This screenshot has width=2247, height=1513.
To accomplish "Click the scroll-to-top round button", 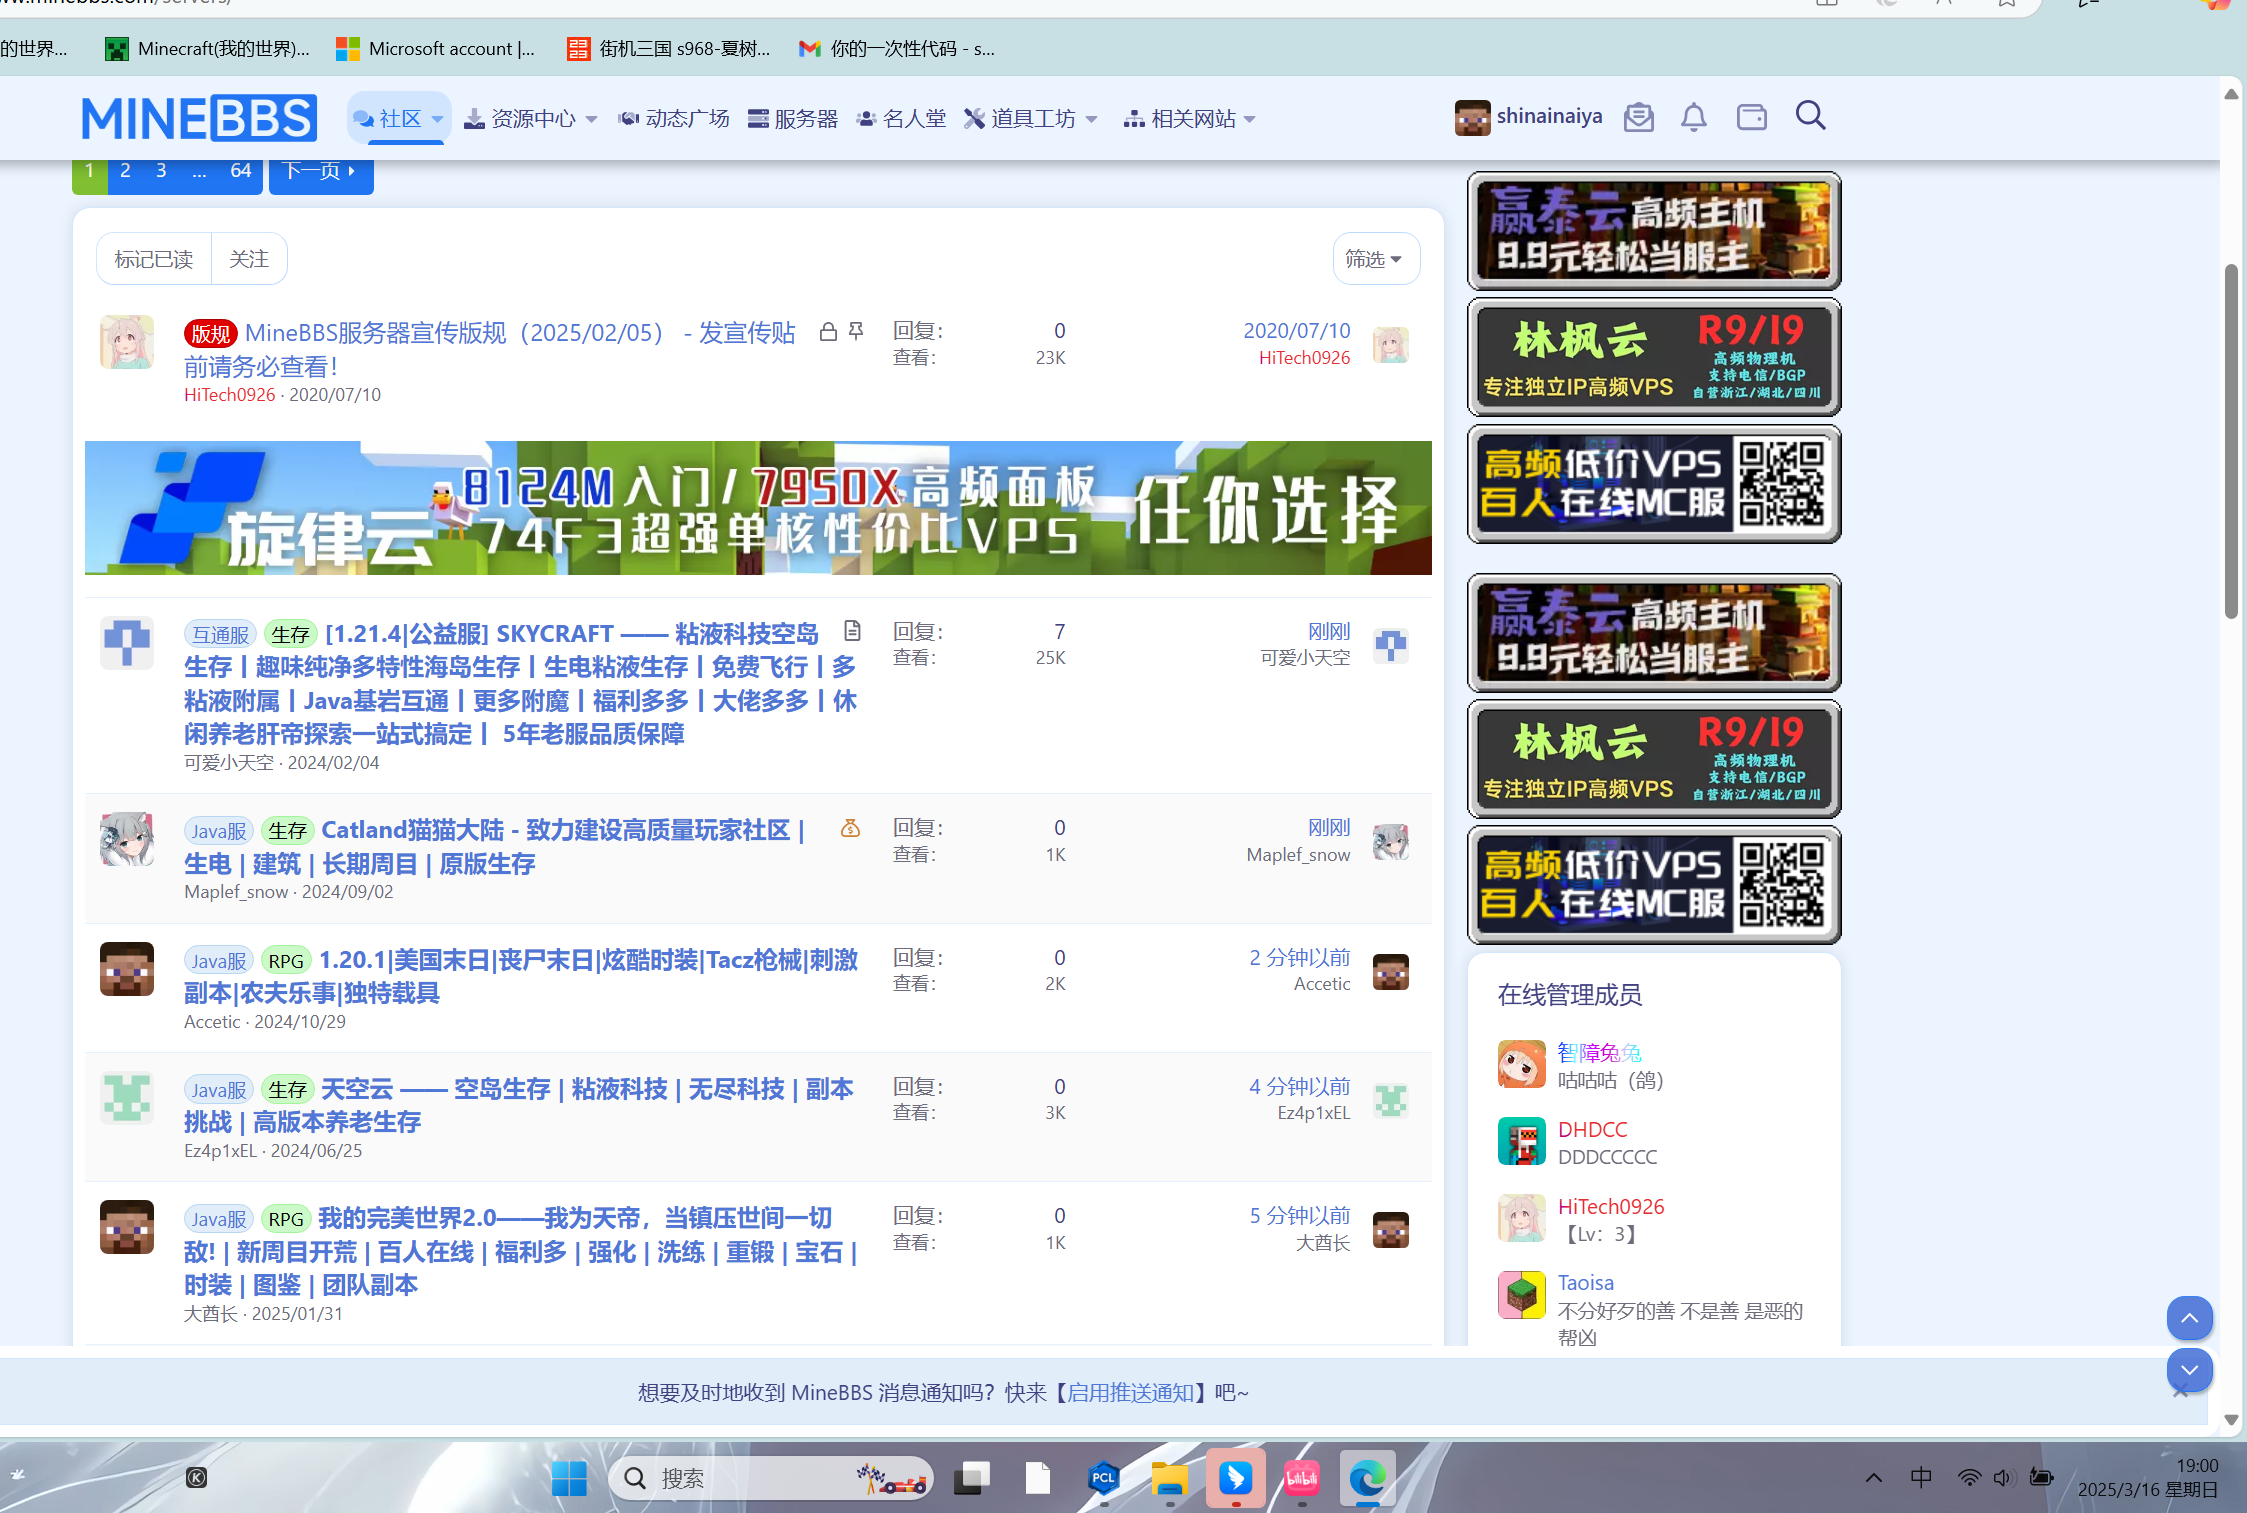I will click(x=2189, y=1318).
